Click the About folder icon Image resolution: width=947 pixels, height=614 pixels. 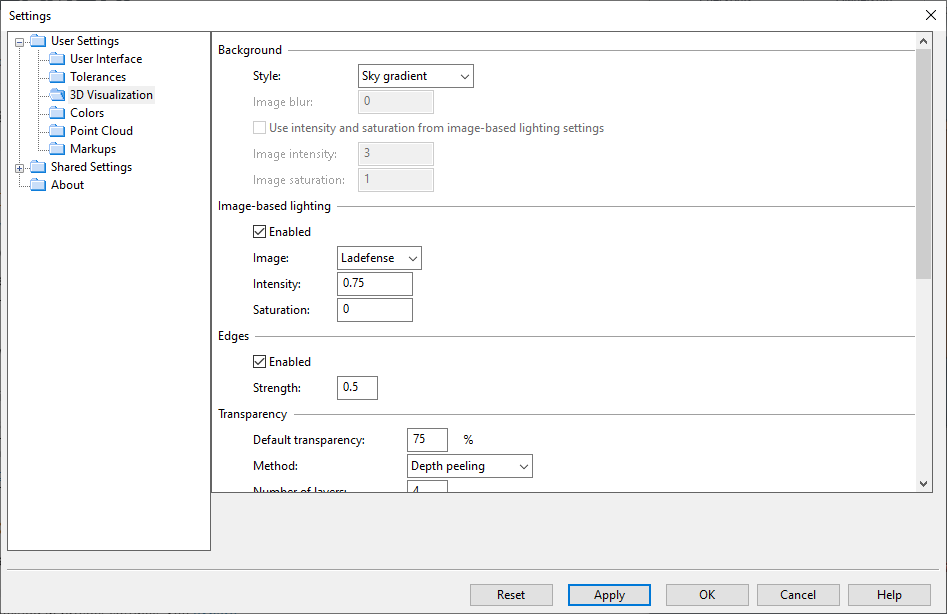pyautogui.click(x=38, y=185)
